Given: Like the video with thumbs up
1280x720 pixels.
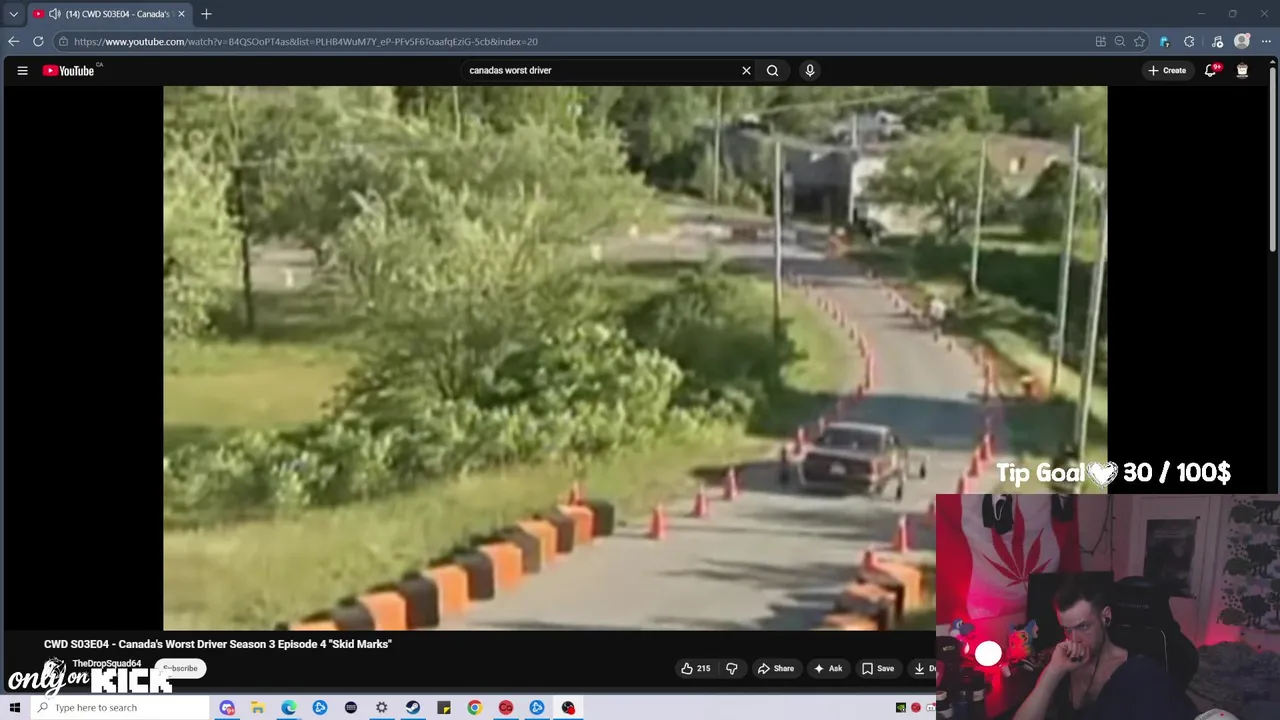Looking at the screenshot, I should click(696, 668).
